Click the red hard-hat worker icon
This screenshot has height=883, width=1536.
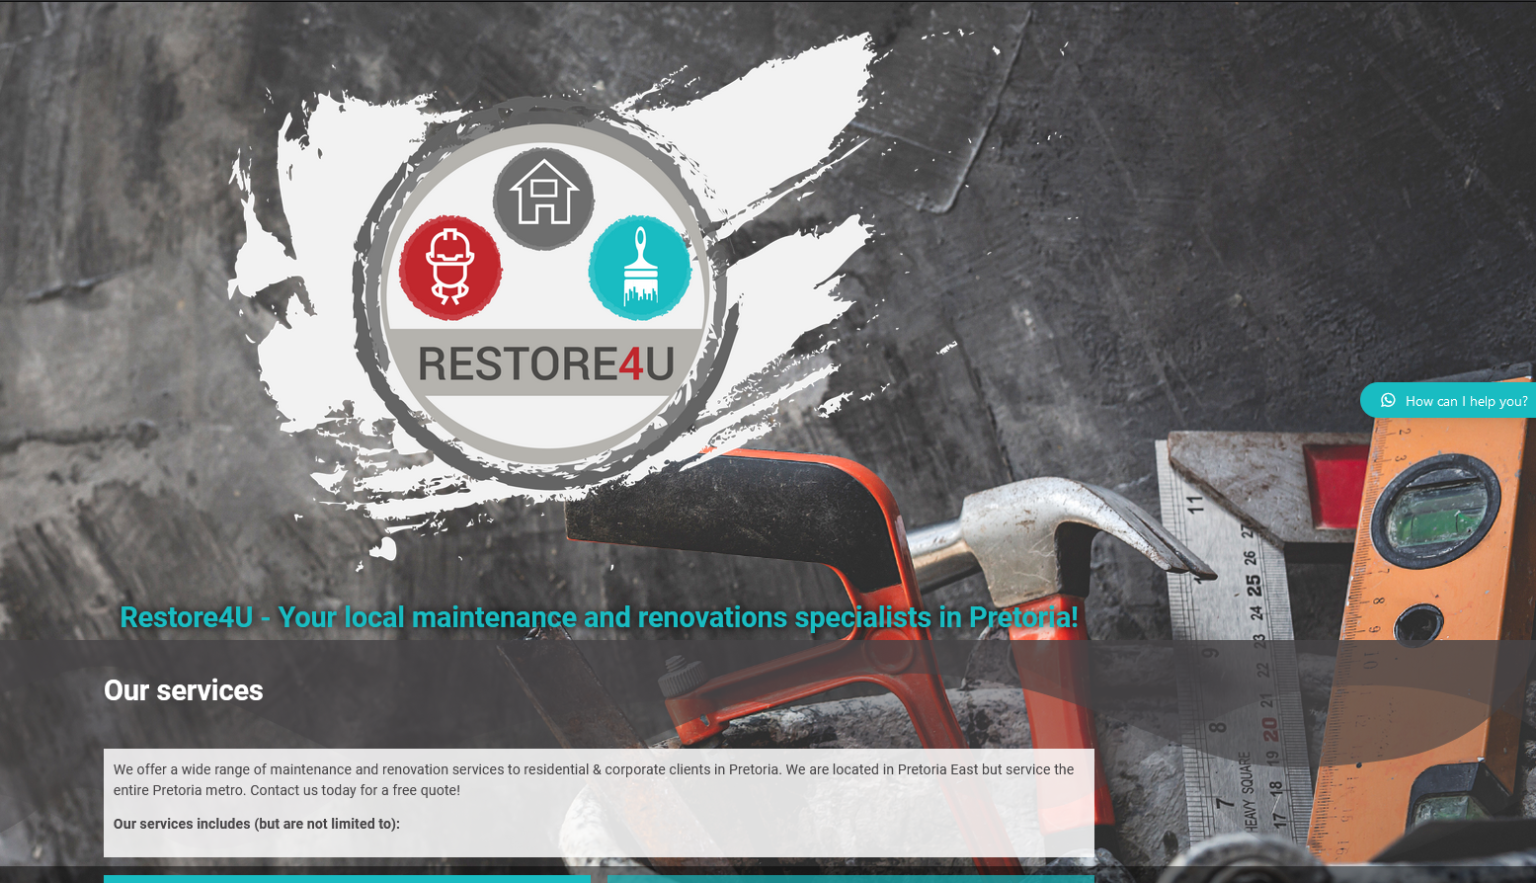450,268
